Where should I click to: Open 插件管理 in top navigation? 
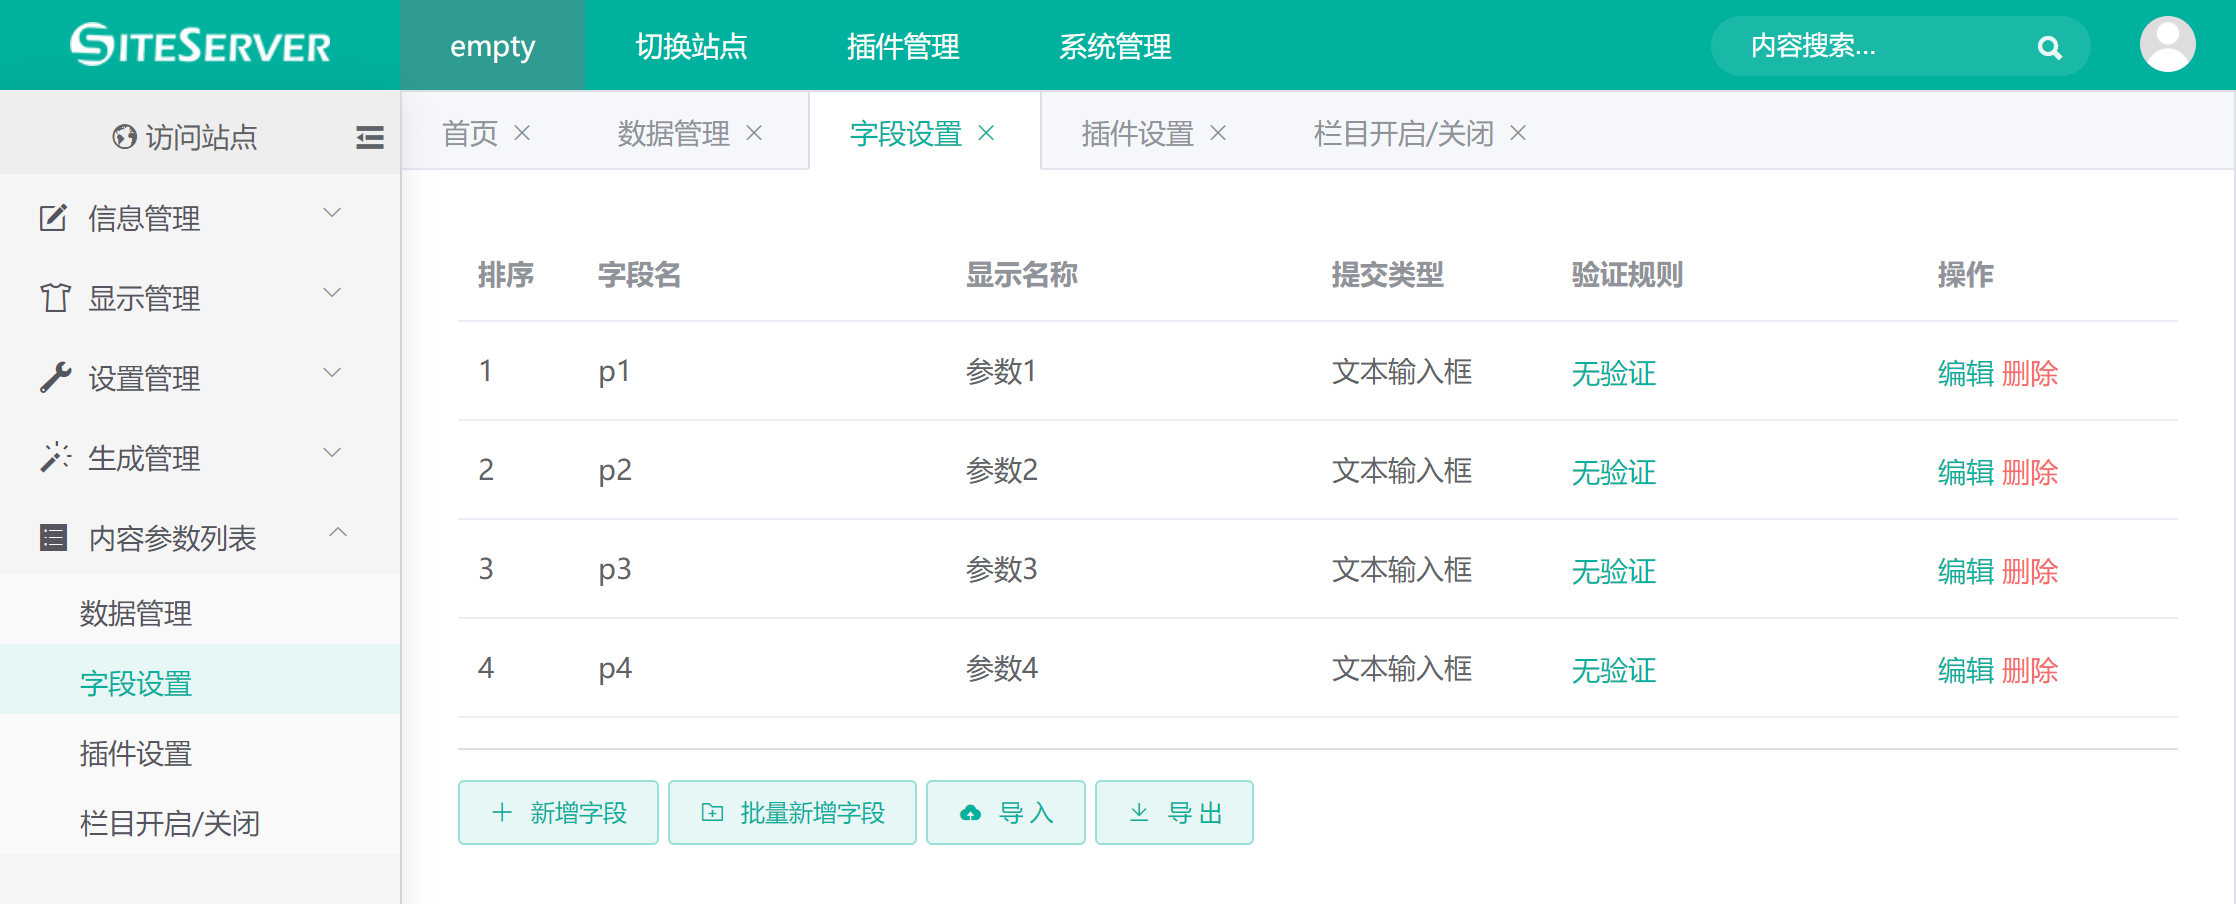pos(902,46)
